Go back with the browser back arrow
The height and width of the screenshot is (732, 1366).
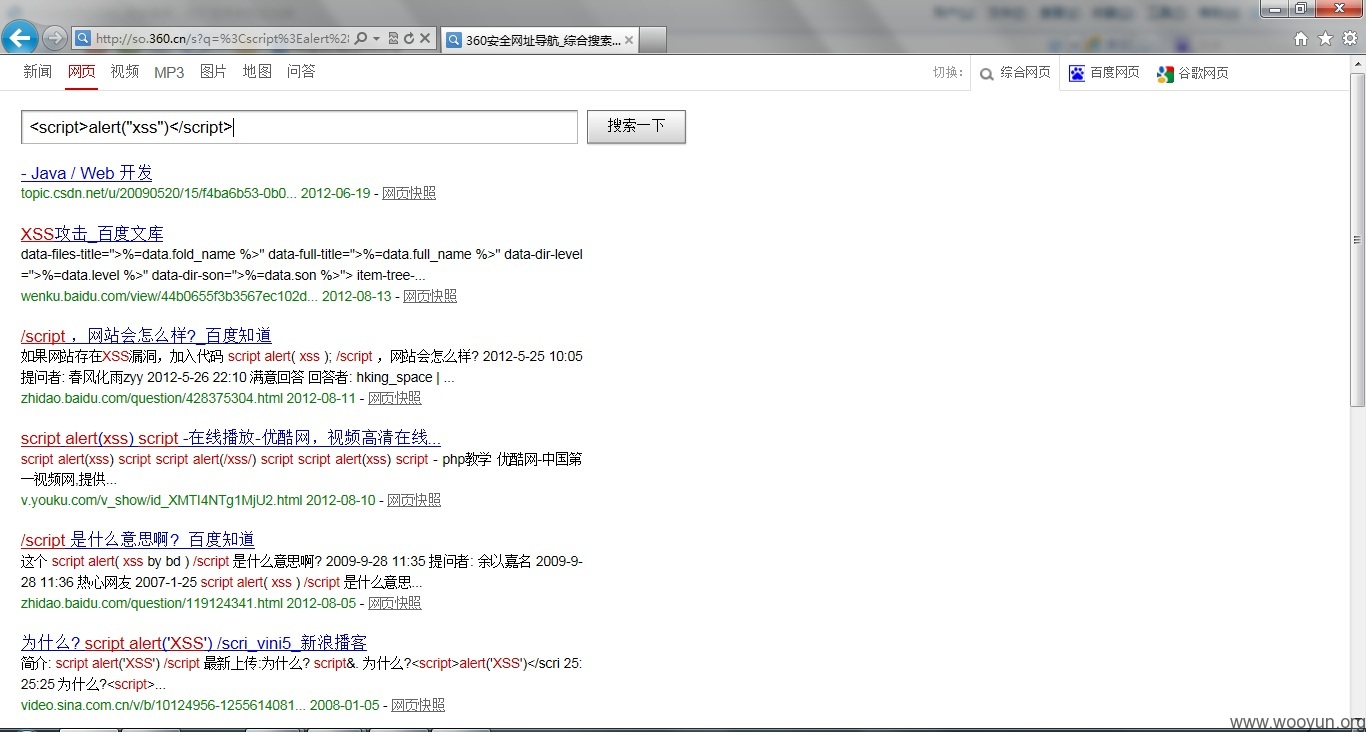tap(20, 38)
